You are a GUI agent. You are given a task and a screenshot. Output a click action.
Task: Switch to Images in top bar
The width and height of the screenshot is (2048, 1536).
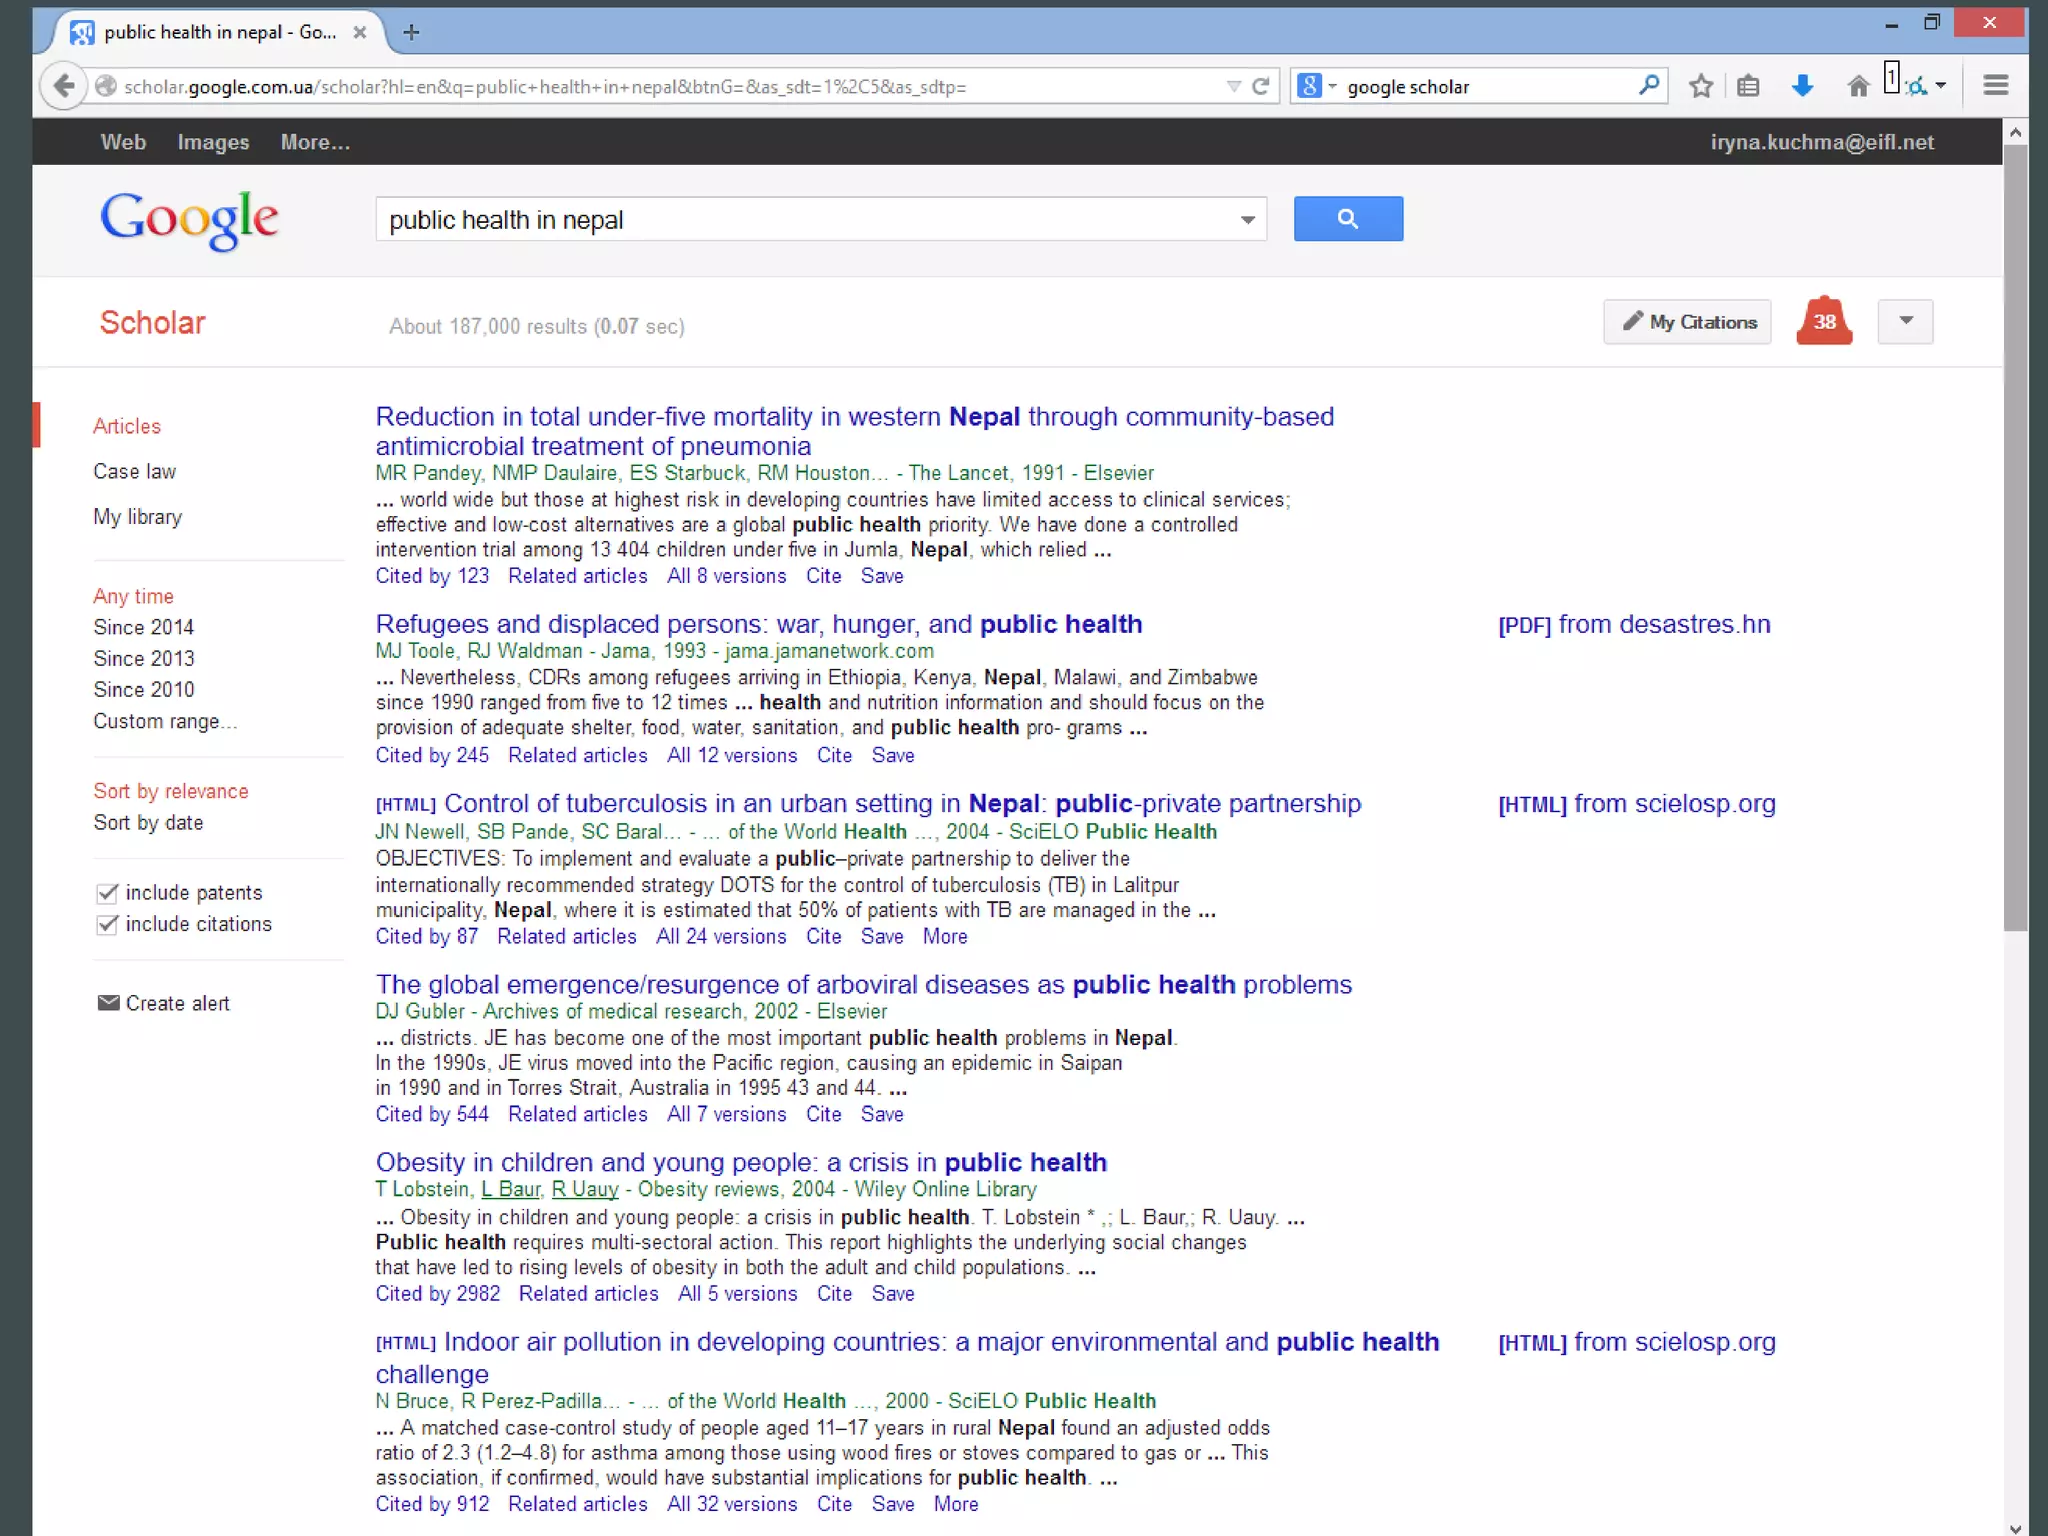(213, 142)
